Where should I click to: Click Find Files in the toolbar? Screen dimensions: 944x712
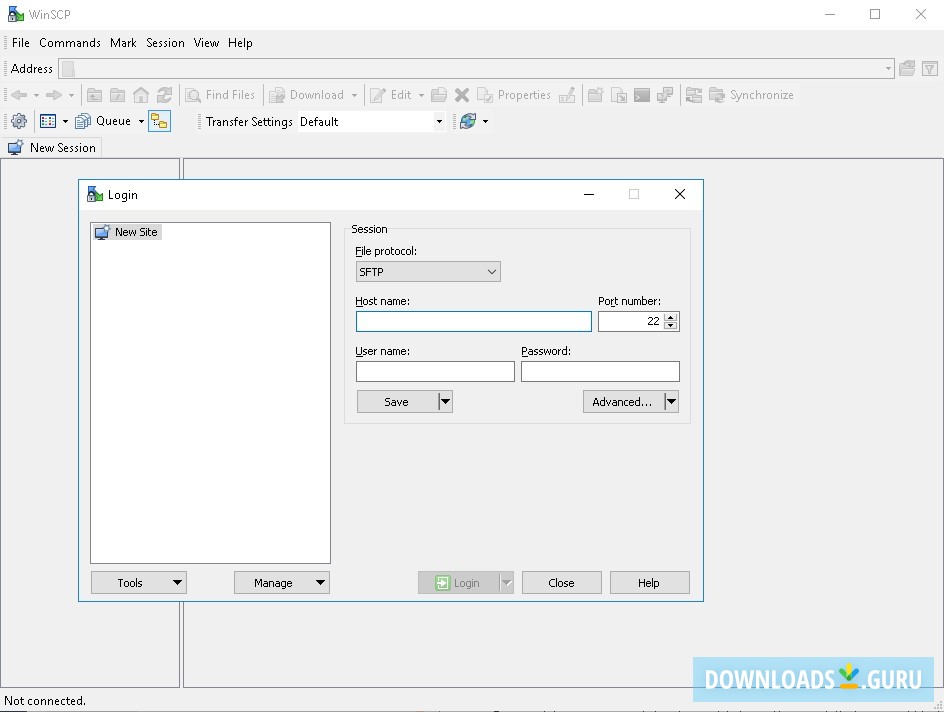click(220, 95)
